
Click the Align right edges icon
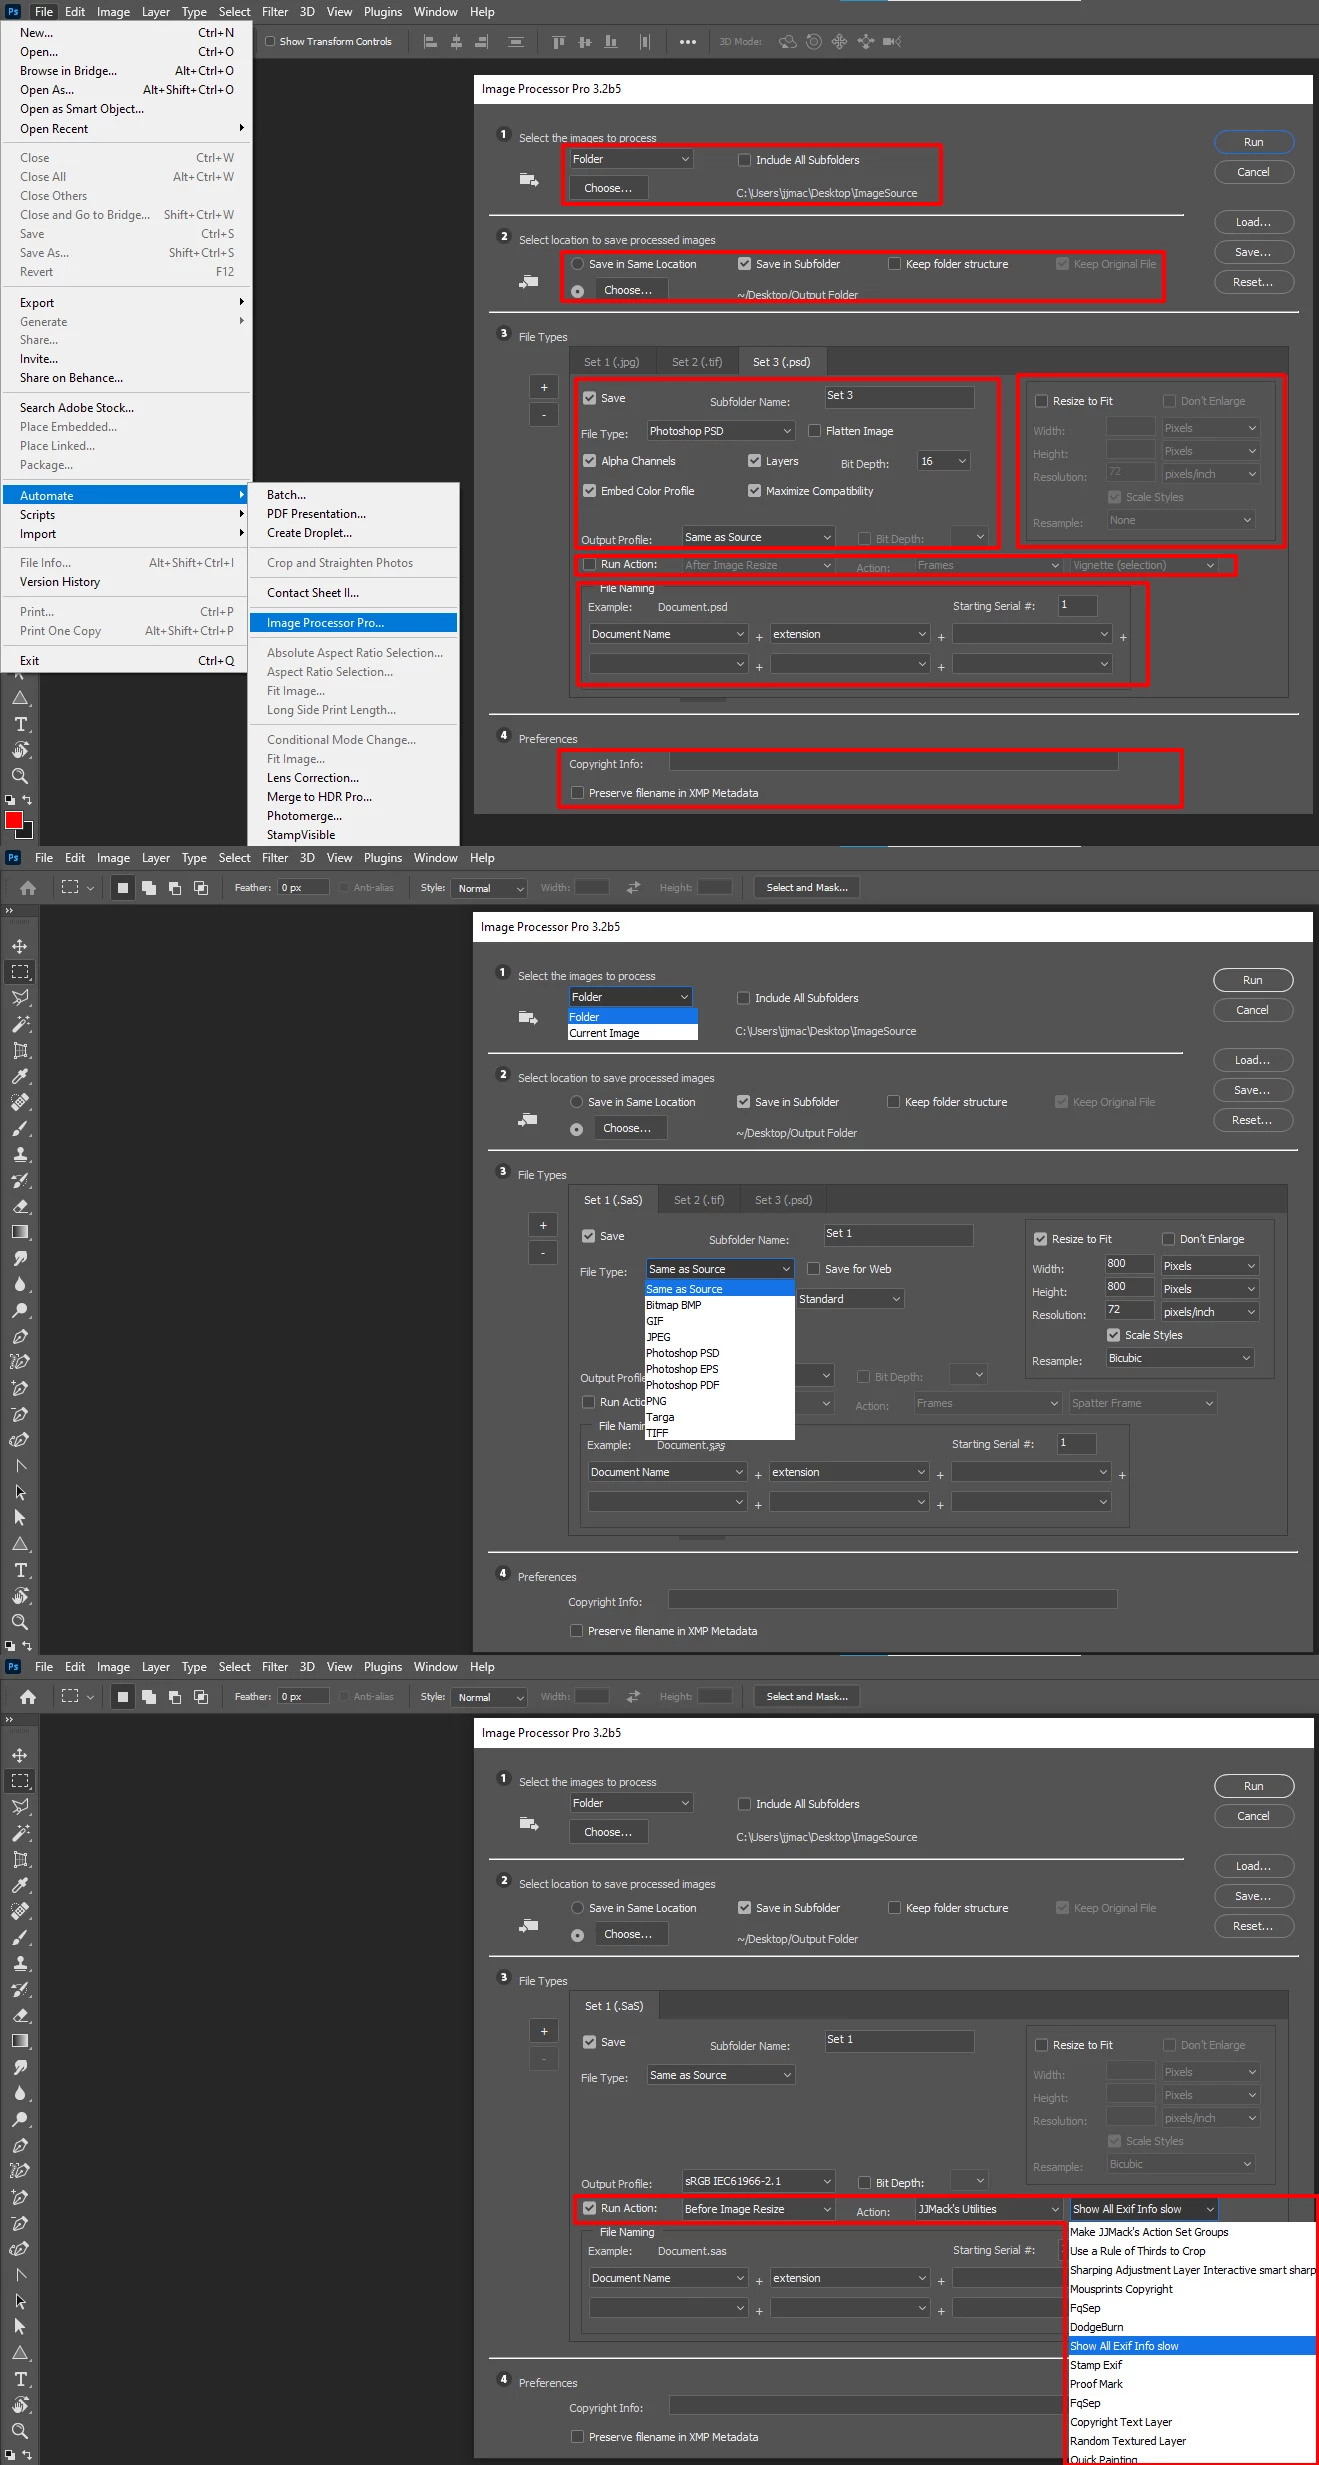coord(482,42)
